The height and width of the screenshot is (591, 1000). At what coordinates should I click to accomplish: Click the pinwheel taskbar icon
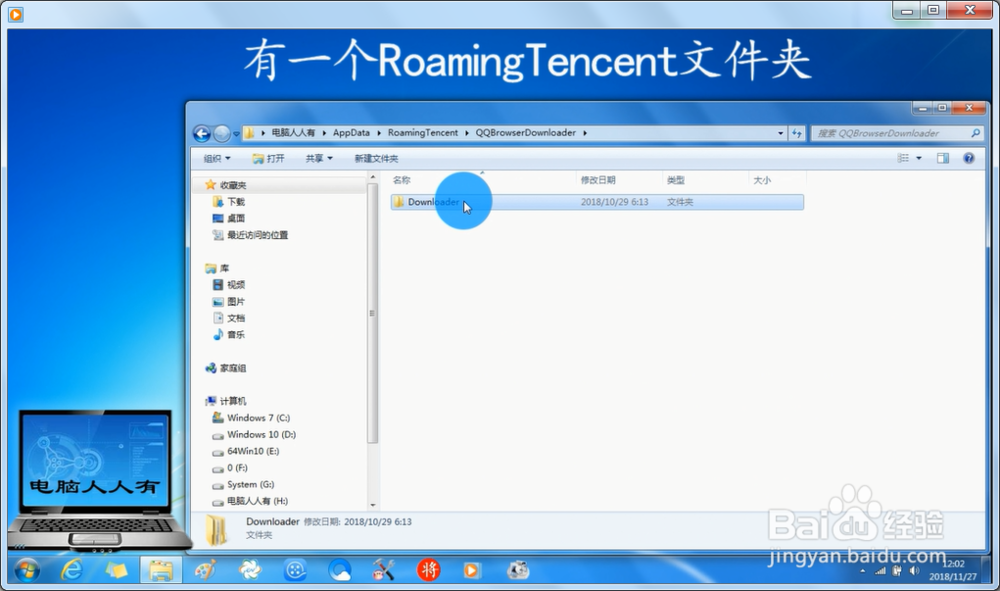click(250, 569)
